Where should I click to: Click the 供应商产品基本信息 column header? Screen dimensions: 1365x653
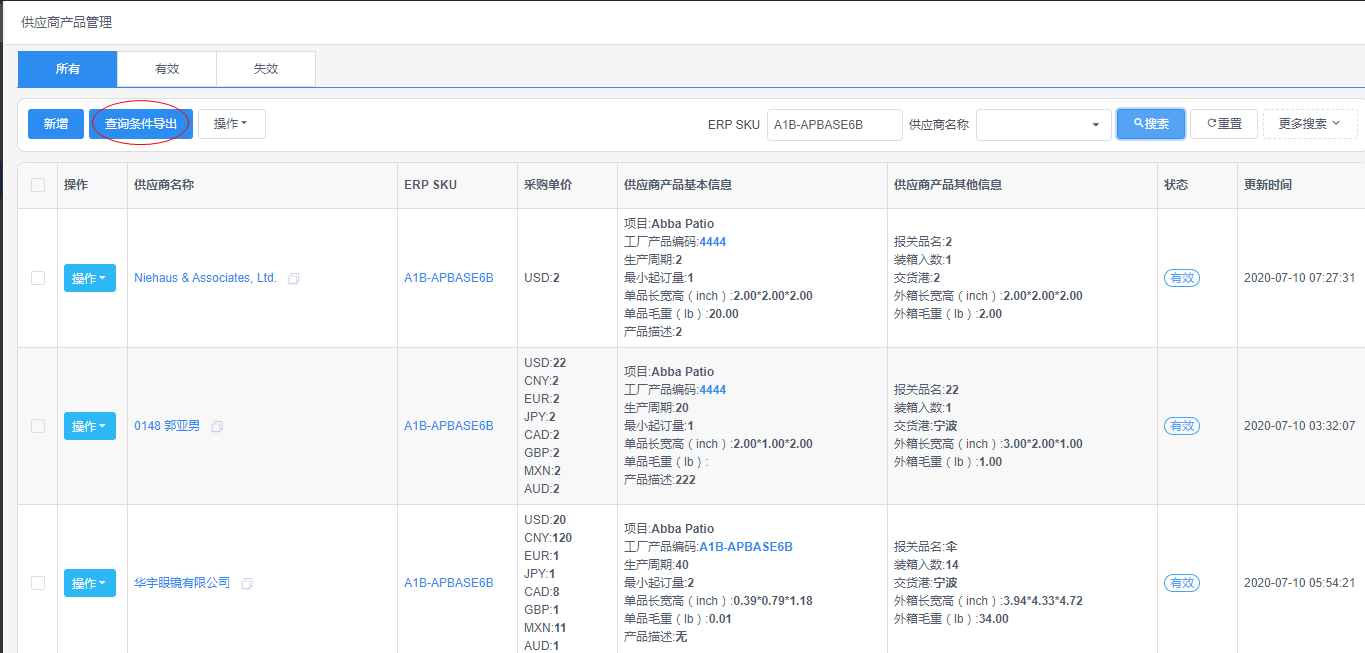pyautogui.click(x=678, y=185)
